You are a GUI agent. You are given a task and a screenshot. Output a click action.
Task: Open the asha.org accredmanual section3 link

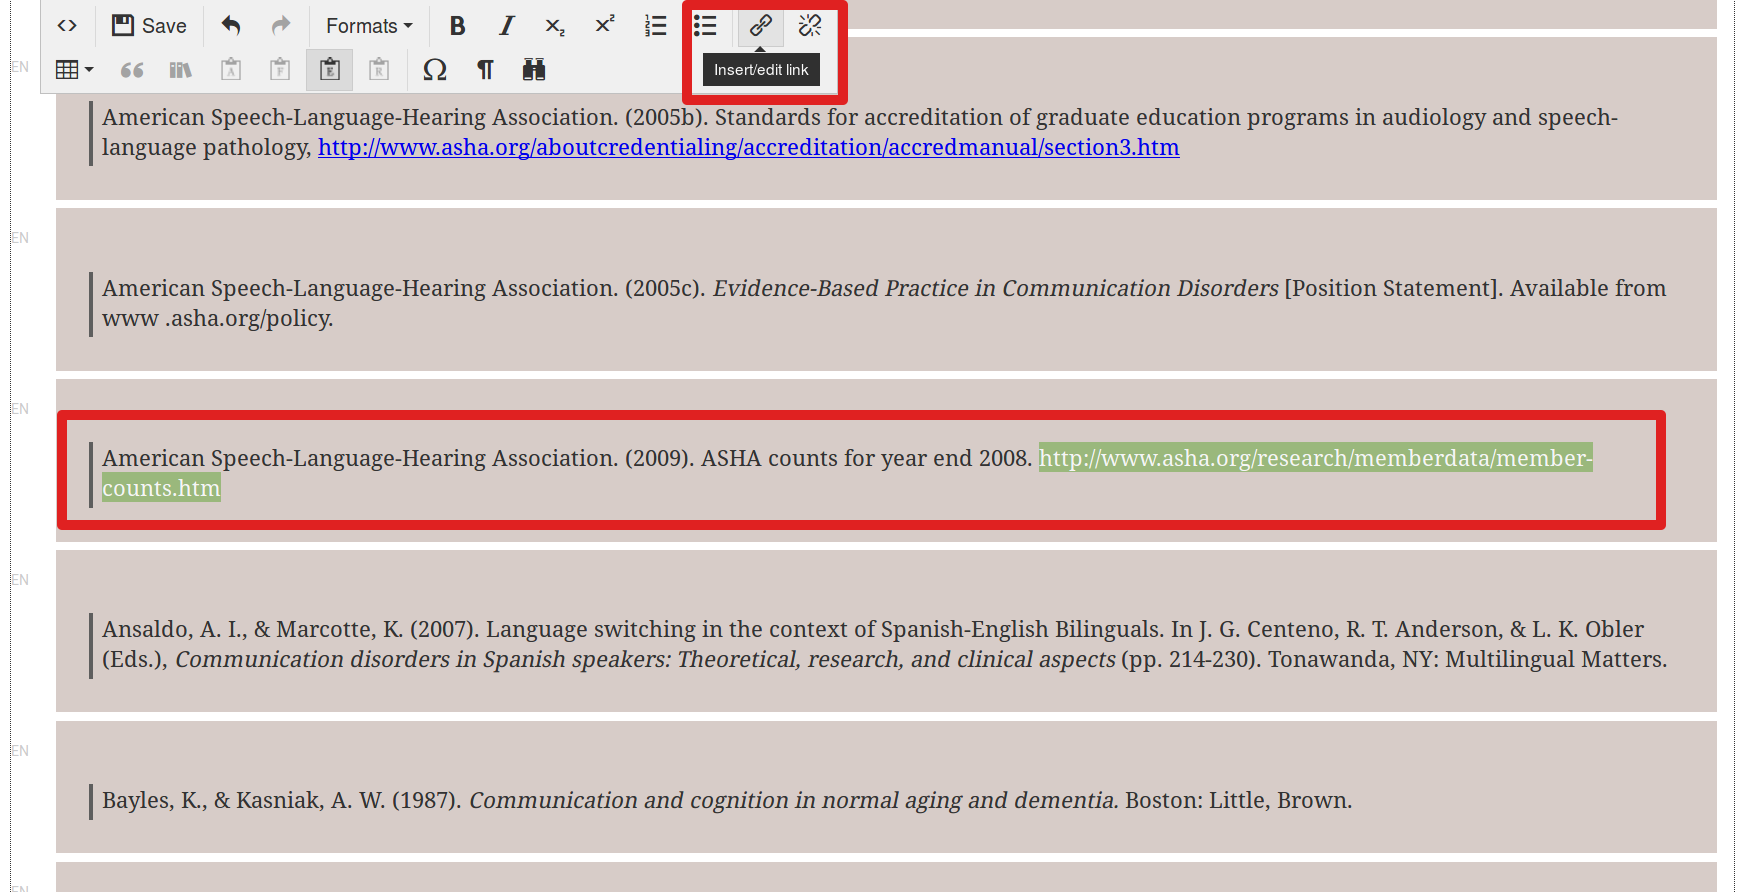[748, 148]
